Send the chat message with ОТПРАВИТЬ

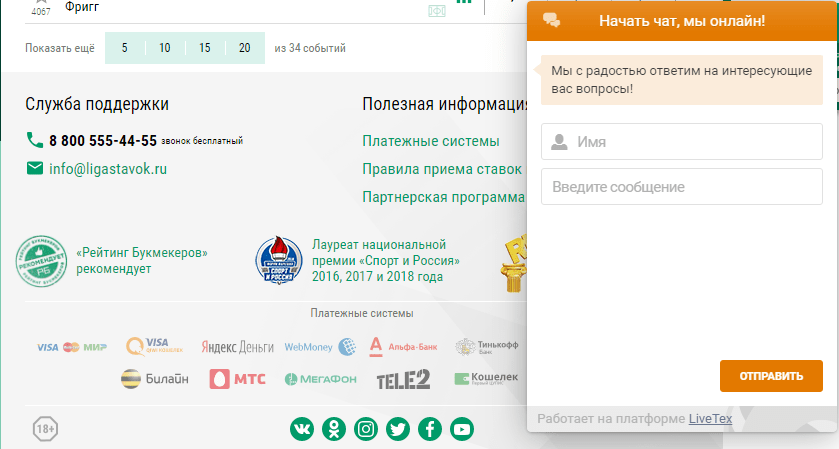pos(771,376)
